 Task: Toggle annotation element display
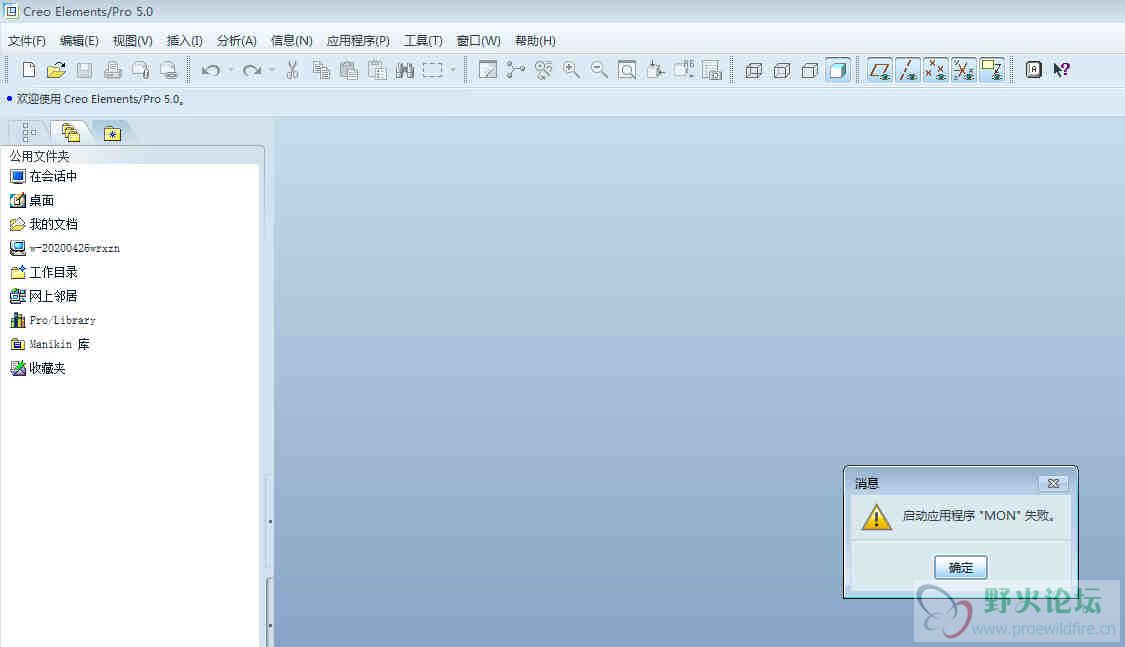tap(992, 70)
